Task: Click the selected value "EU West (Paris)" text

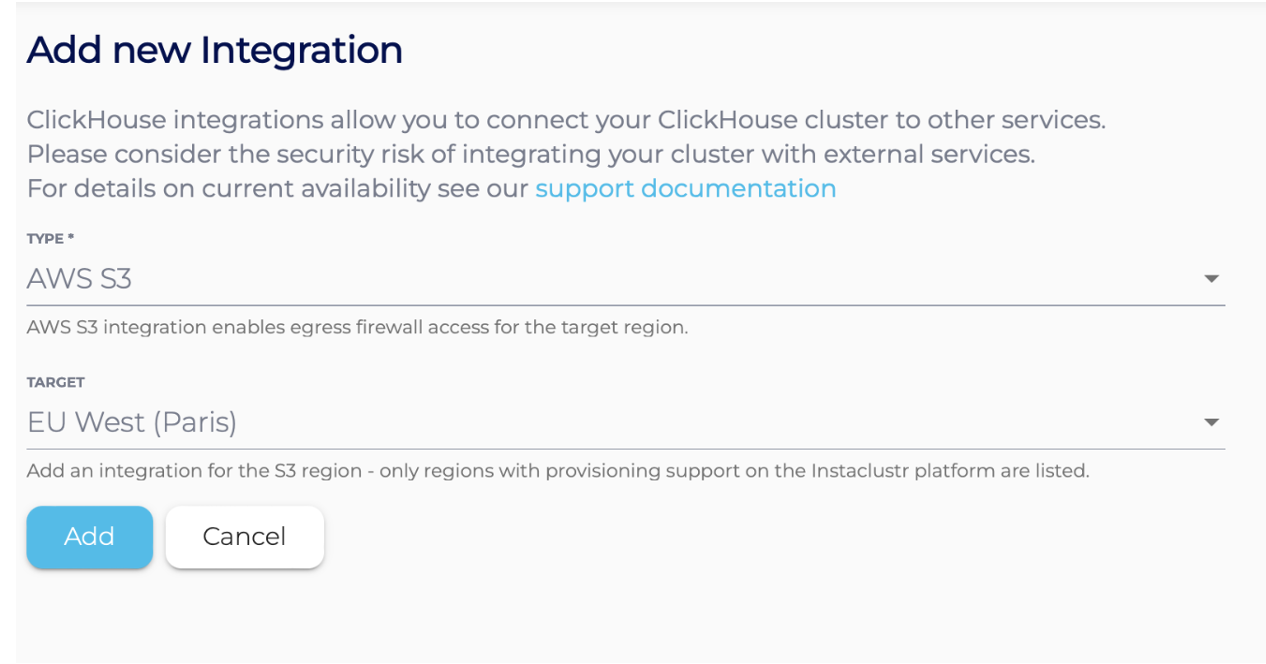Action: coord(132,423)
